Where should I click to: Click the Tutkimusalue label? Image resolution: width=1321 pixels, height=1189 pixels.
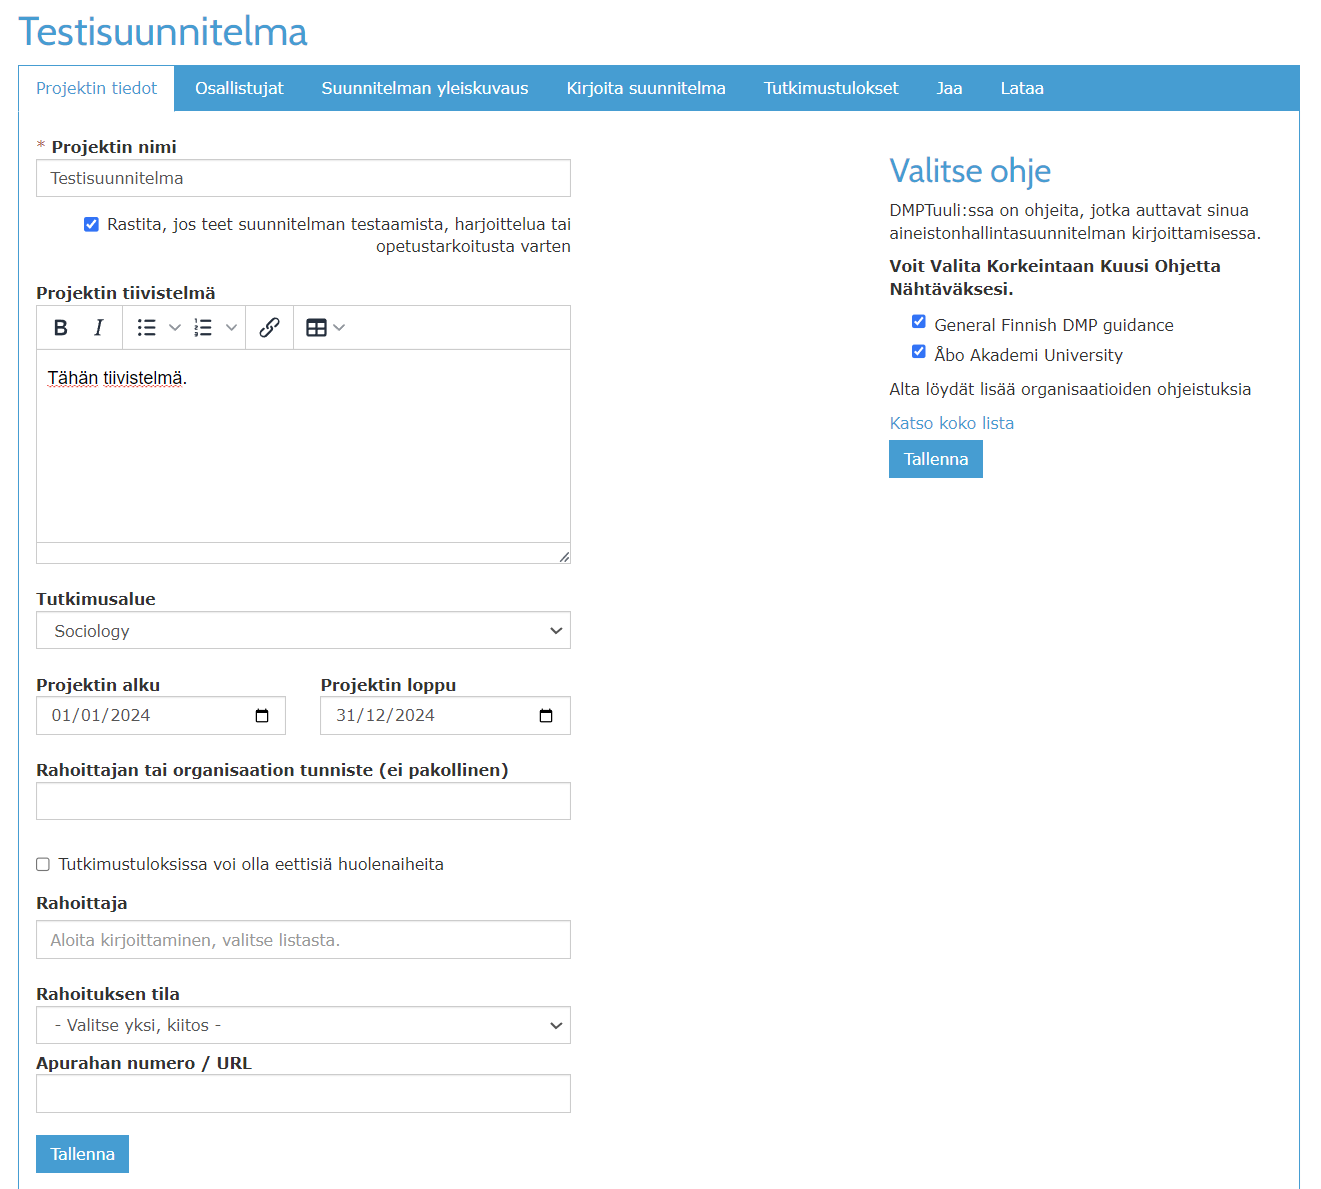[96, 599]
